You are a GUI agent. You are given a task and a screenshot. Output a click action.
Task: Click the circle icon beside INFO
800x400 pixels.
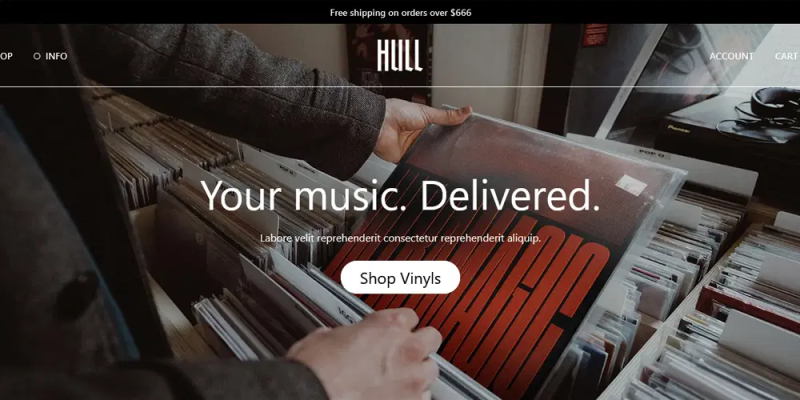[x=37, y=56]
